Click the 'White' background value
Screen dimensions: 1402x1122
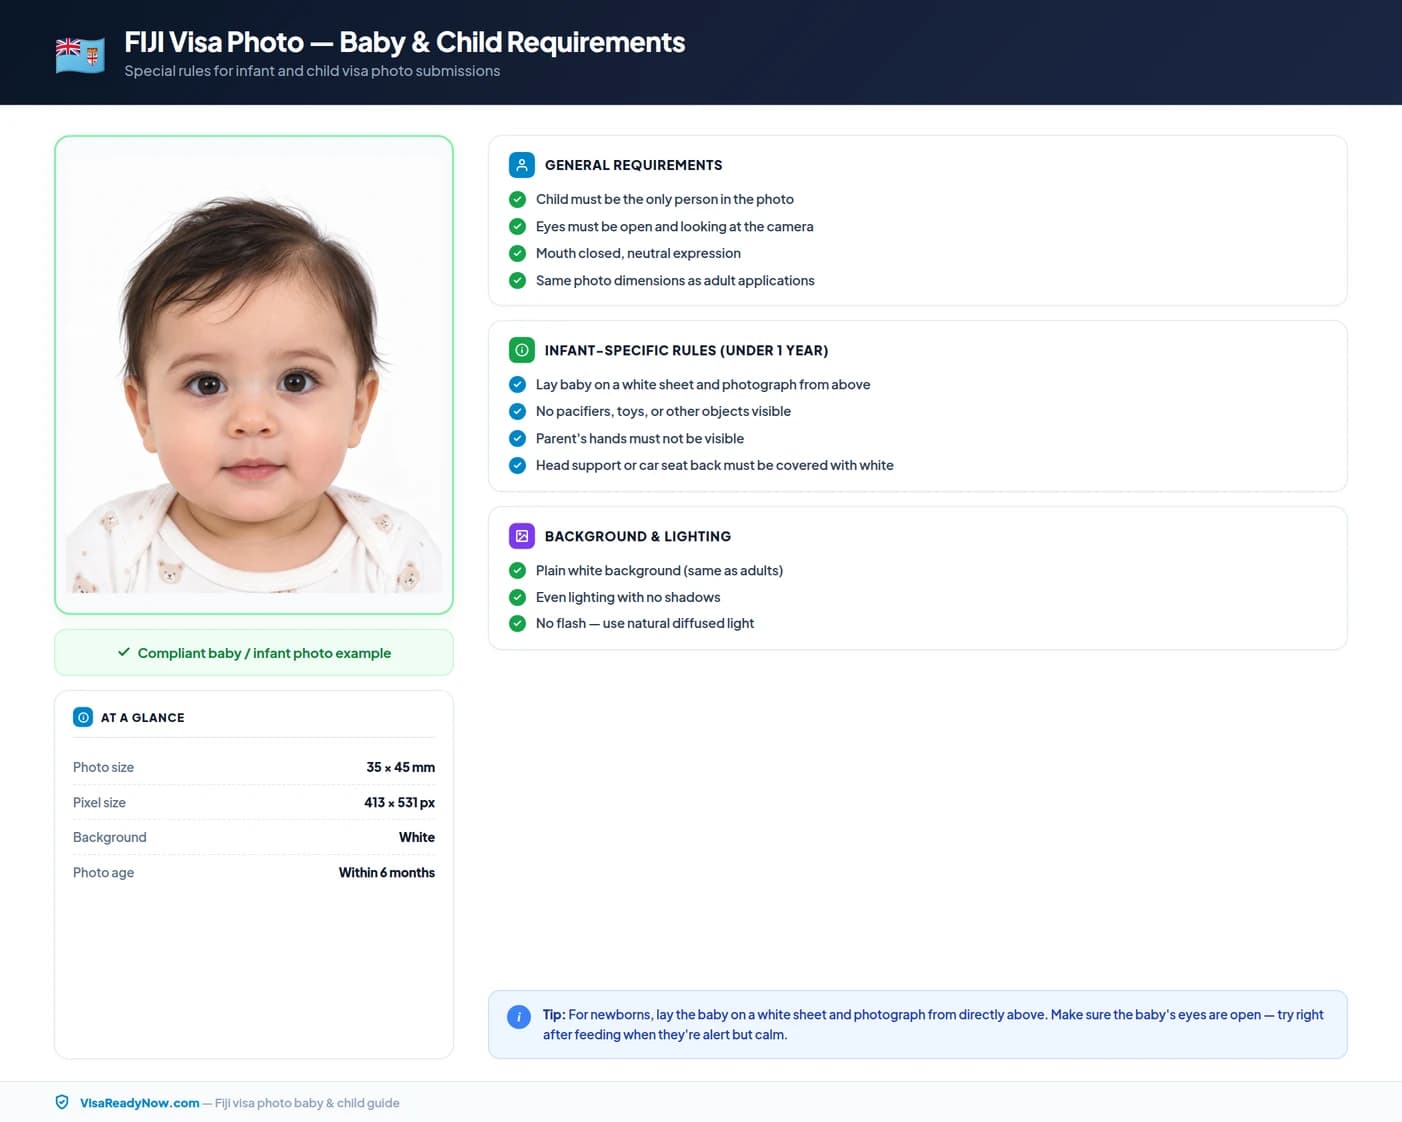tap(417, 837)
